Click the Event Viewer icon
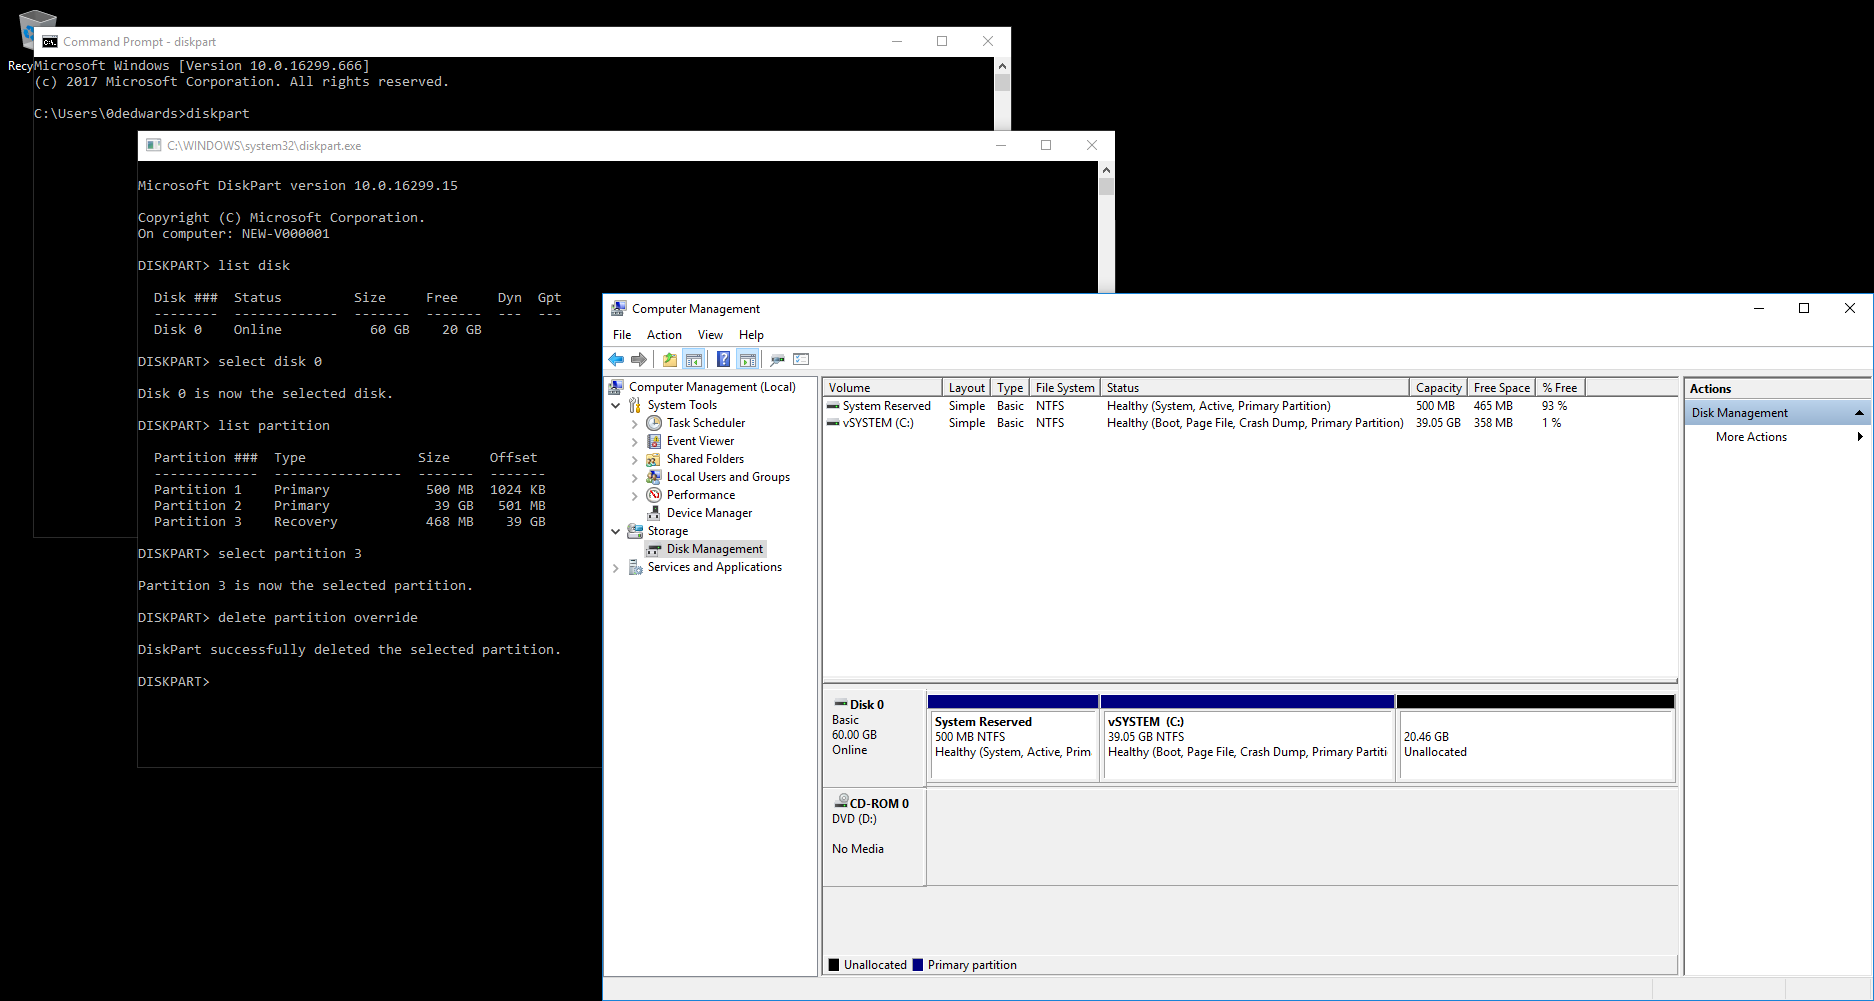The width and height of the screenshot is (1874, 1001). [x=654, y=441]
